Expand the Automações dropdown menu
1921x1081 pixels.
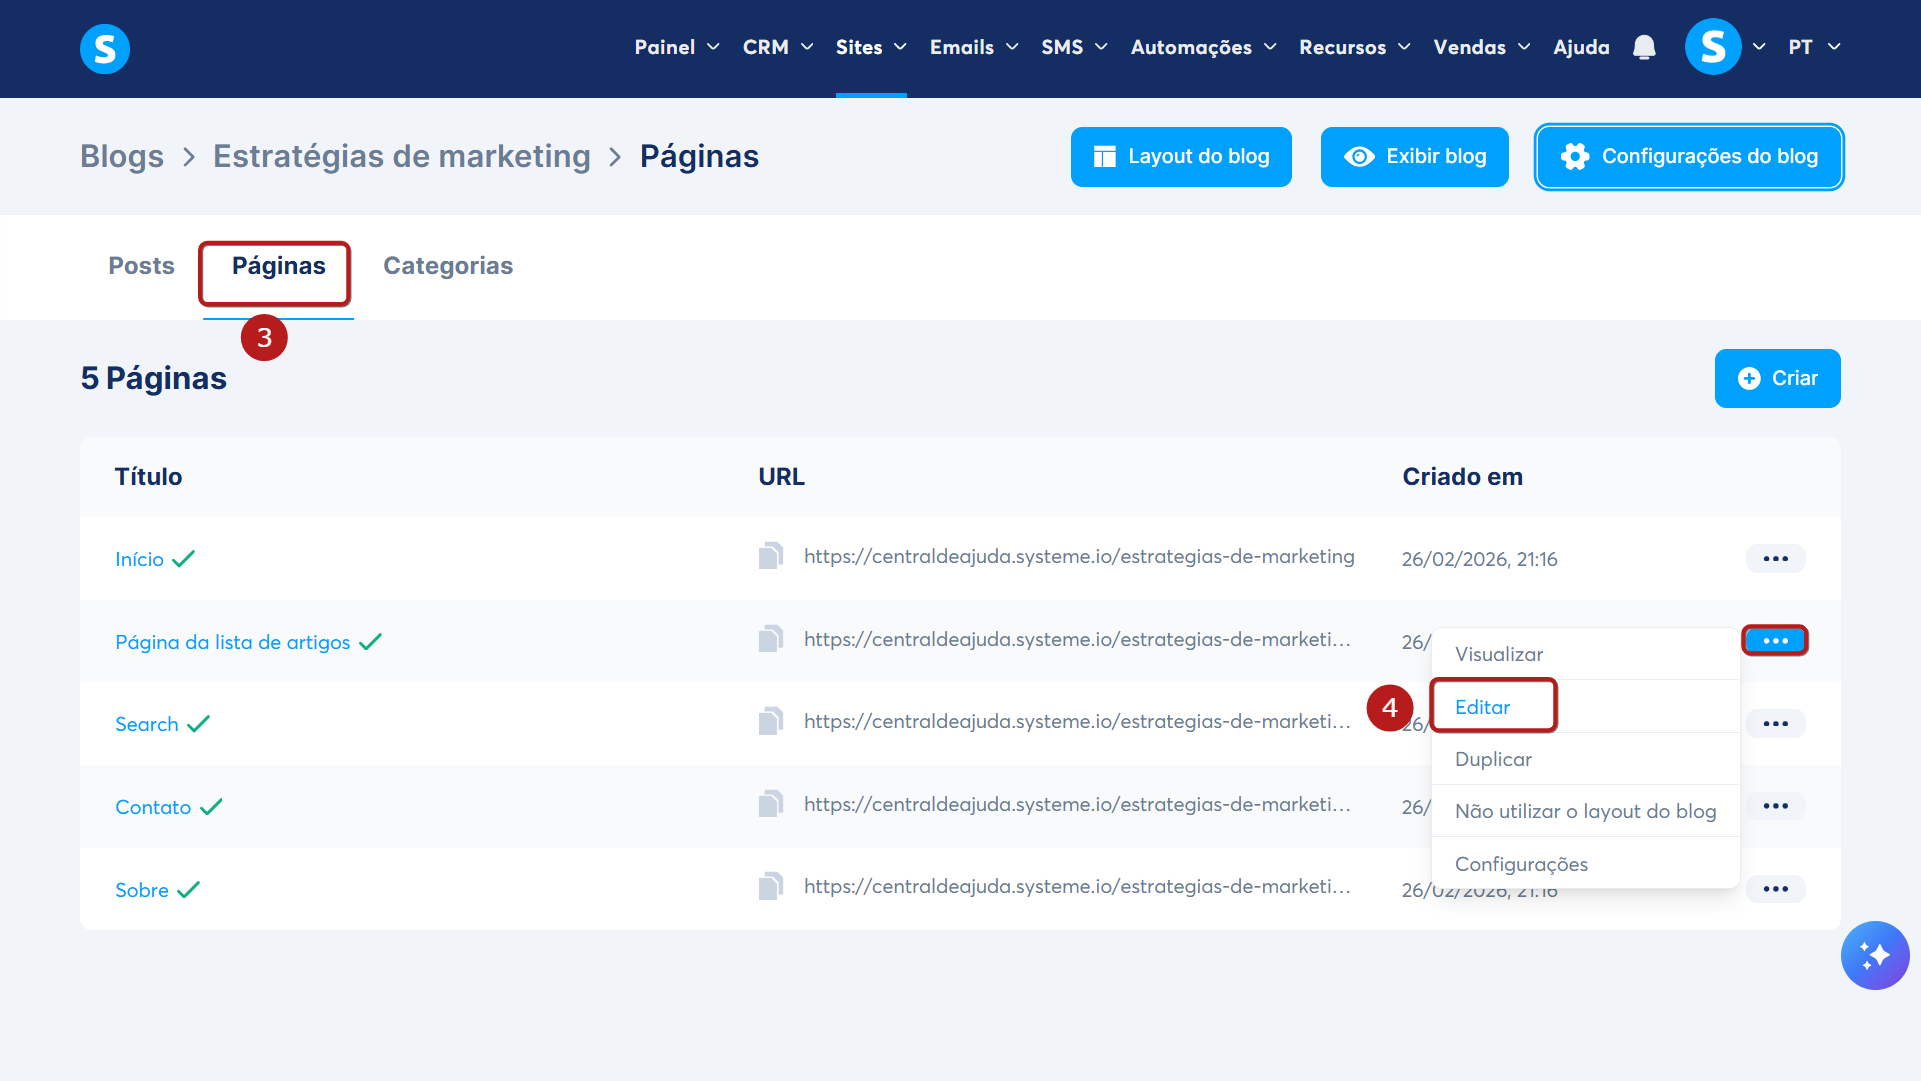click(1203, 47)
